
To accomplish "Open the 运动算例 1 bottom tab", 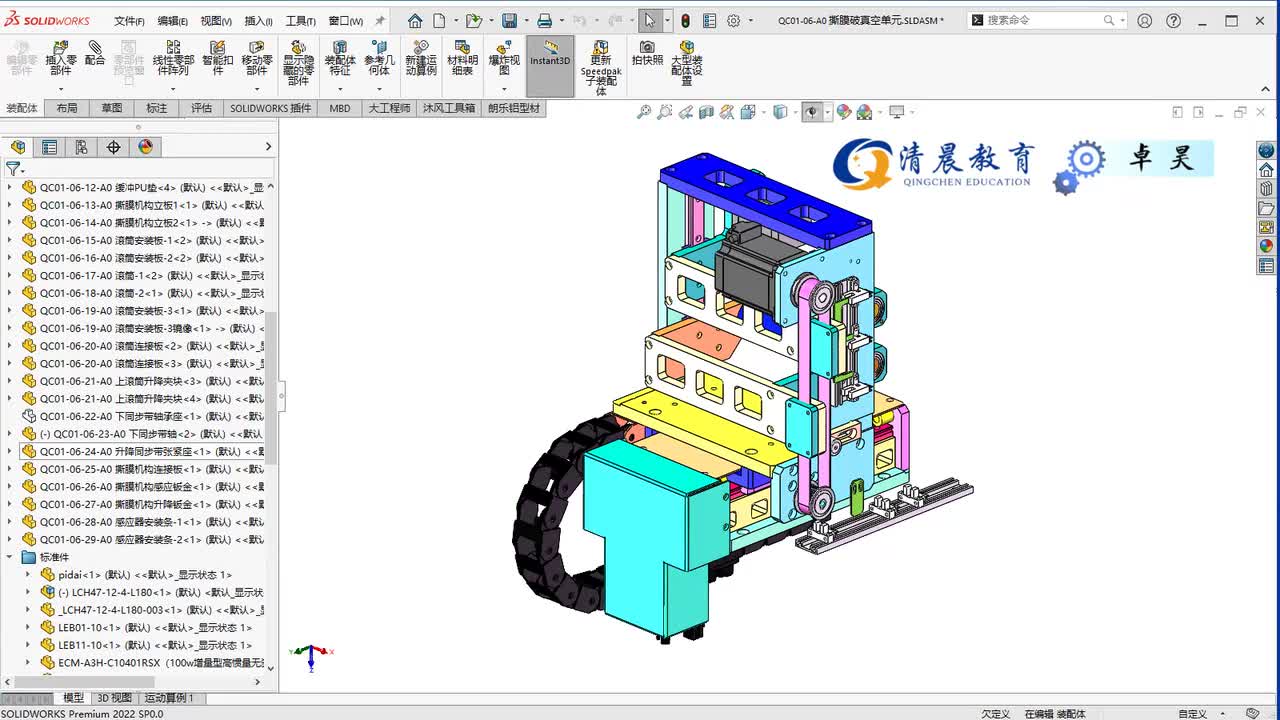I will tap(170, 698).
